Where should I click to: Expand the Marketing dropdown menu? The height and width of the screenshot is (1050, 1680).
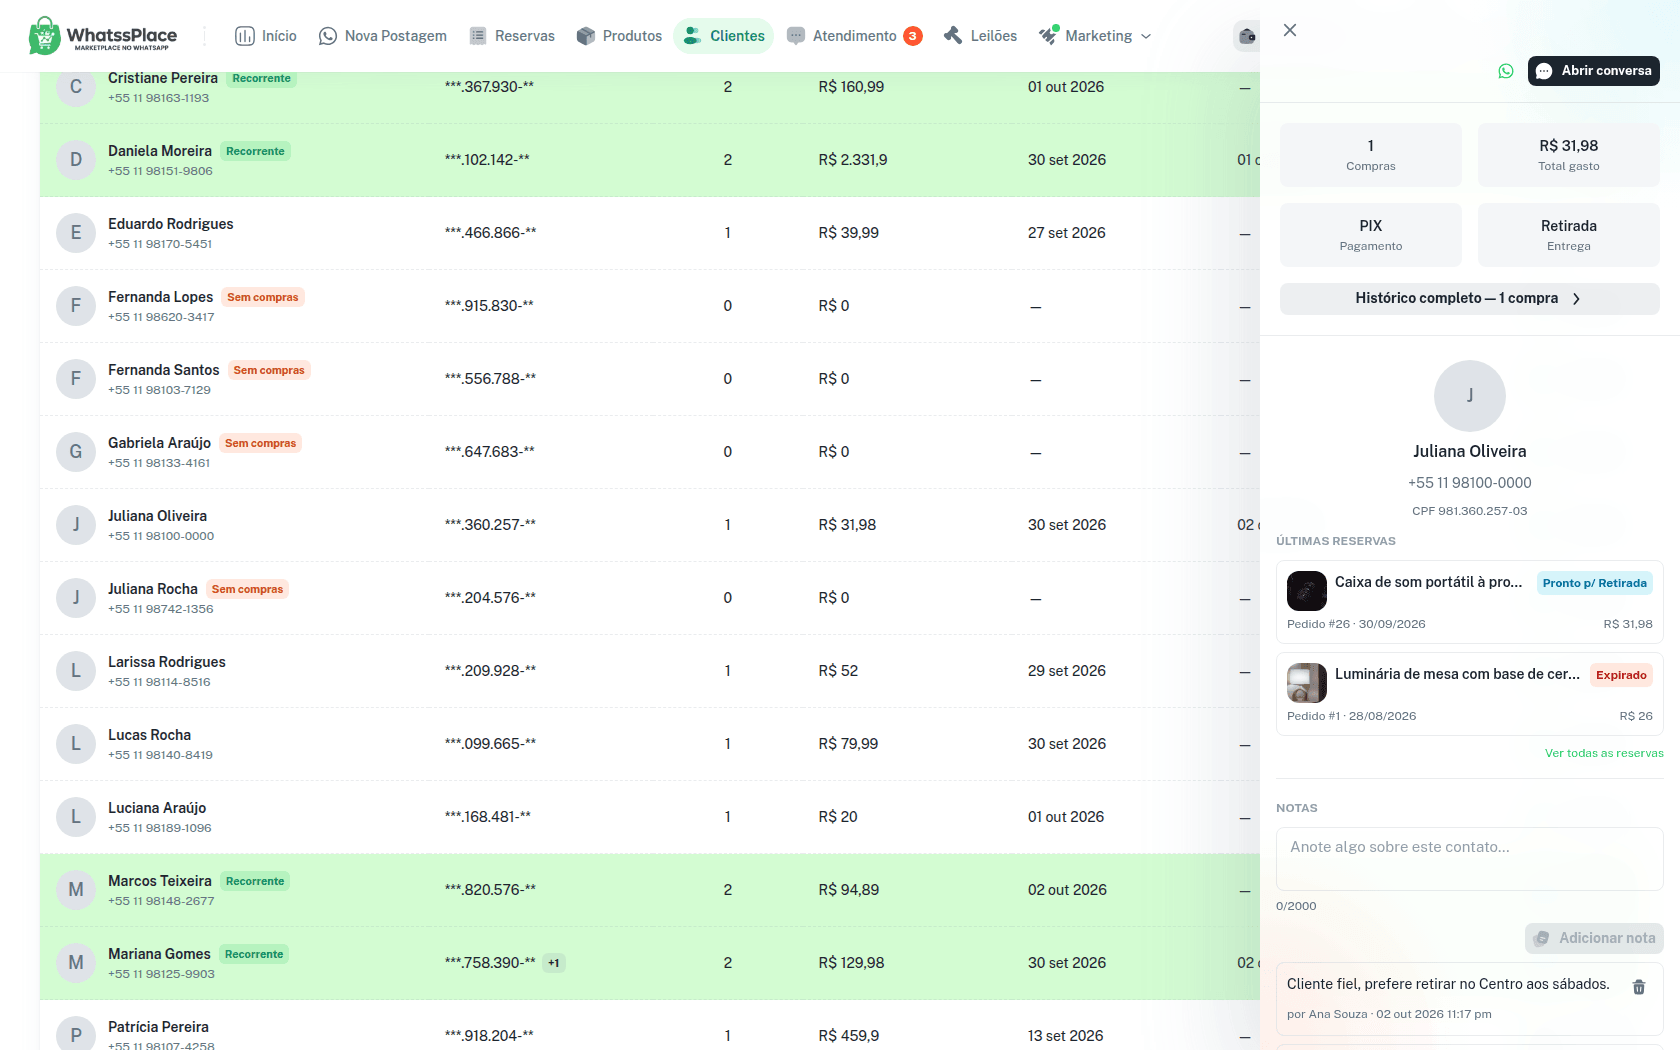pos(1096,36)
